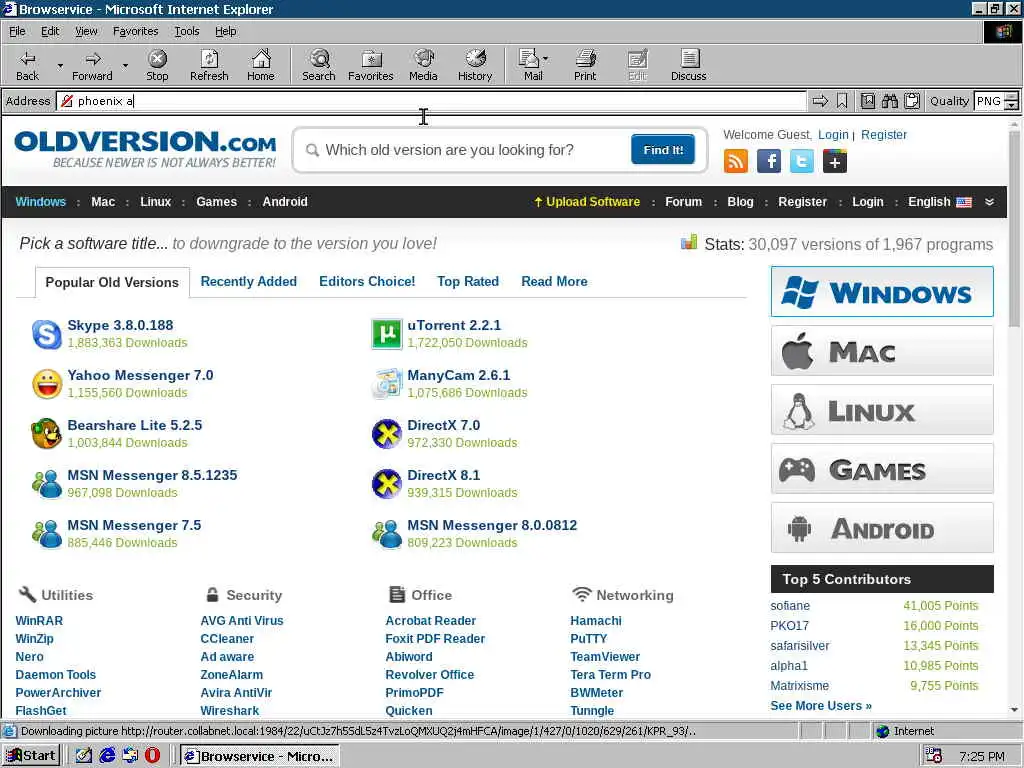Open the History toolbar button

(475, 65)
